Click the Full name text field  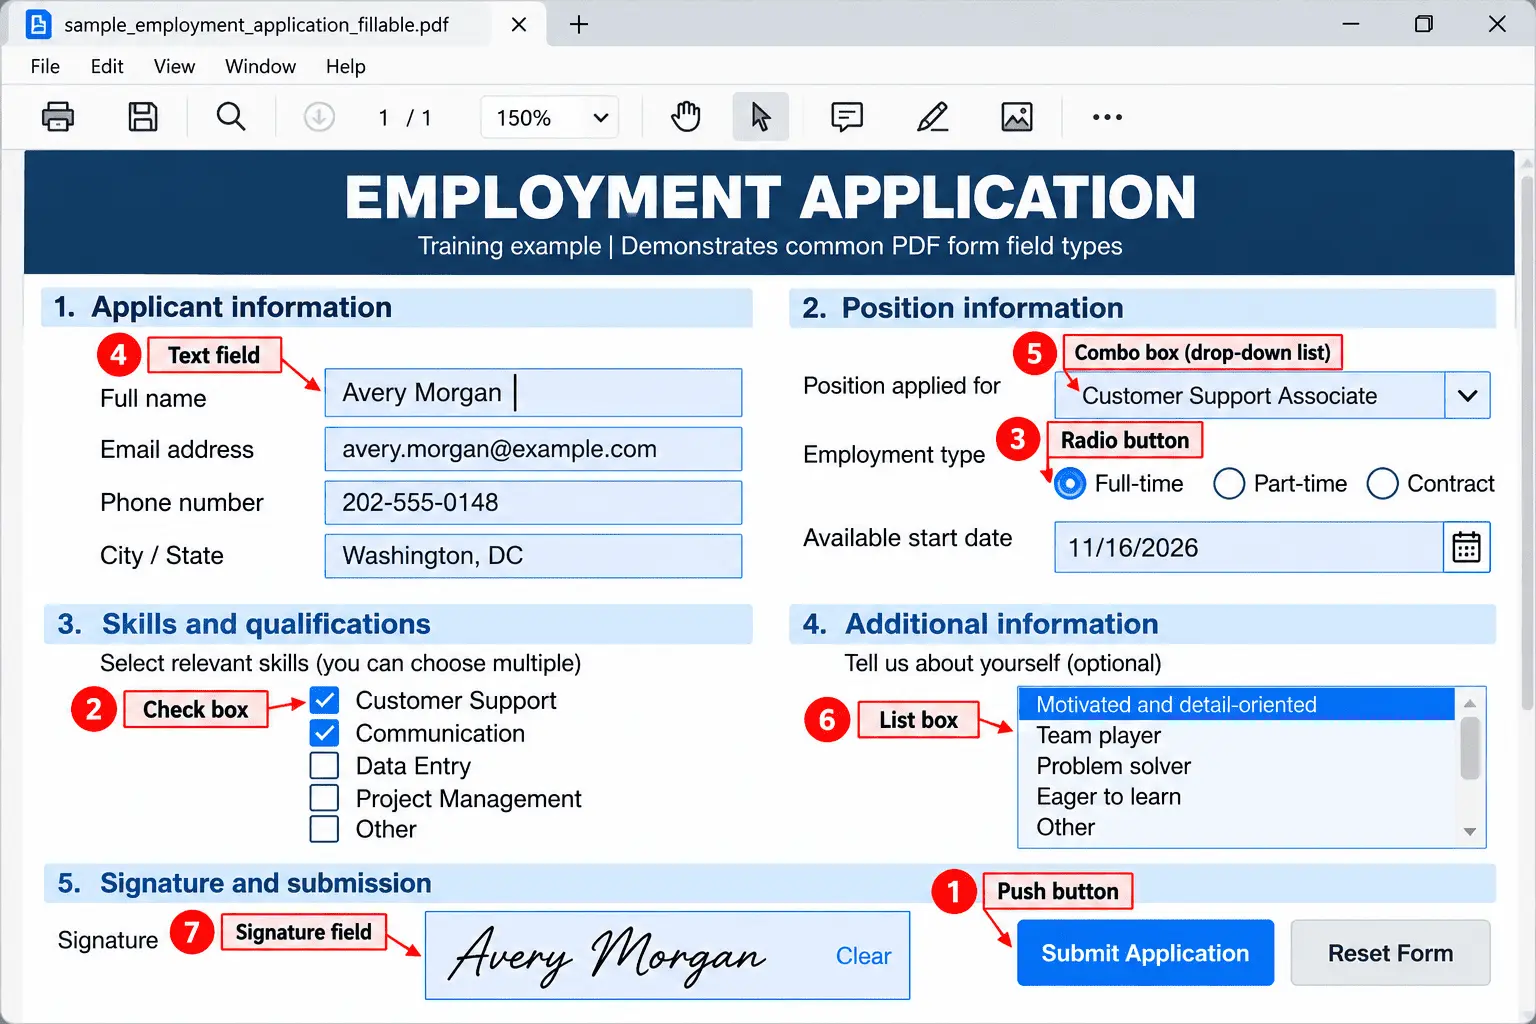tap(533, 392)
